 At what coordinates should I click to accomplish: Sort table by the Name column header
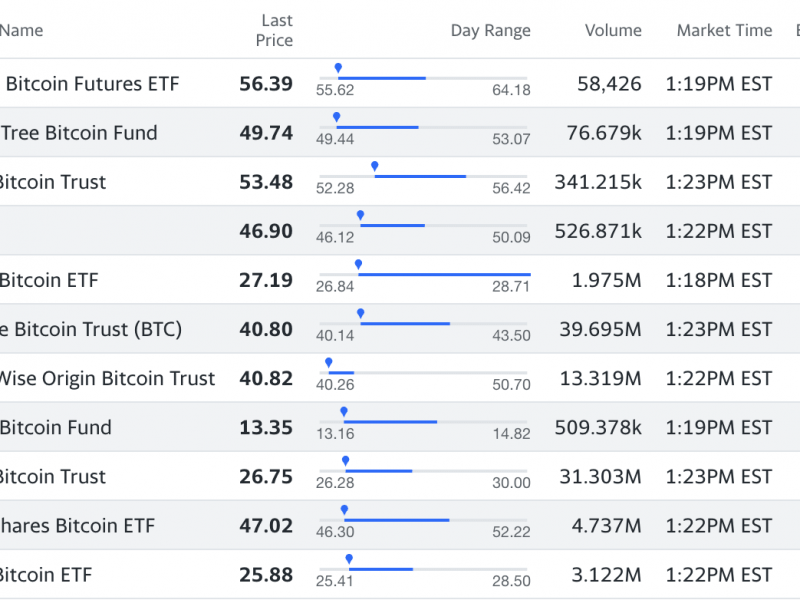point(22,30)
